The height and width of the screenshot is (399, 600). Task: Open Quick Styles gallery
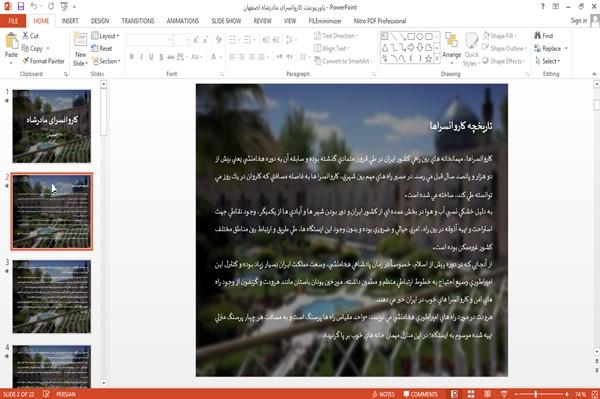(x=471, y=49)
